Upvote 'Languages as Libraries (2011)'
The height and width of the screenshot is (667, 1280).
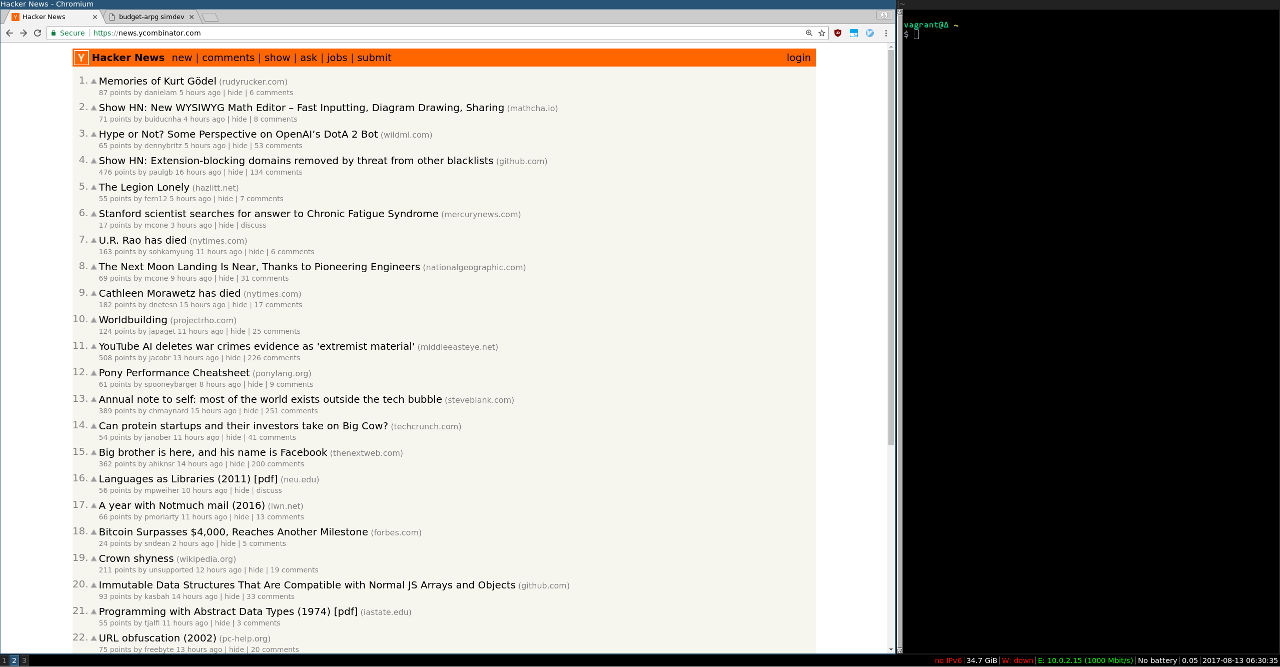94,479
